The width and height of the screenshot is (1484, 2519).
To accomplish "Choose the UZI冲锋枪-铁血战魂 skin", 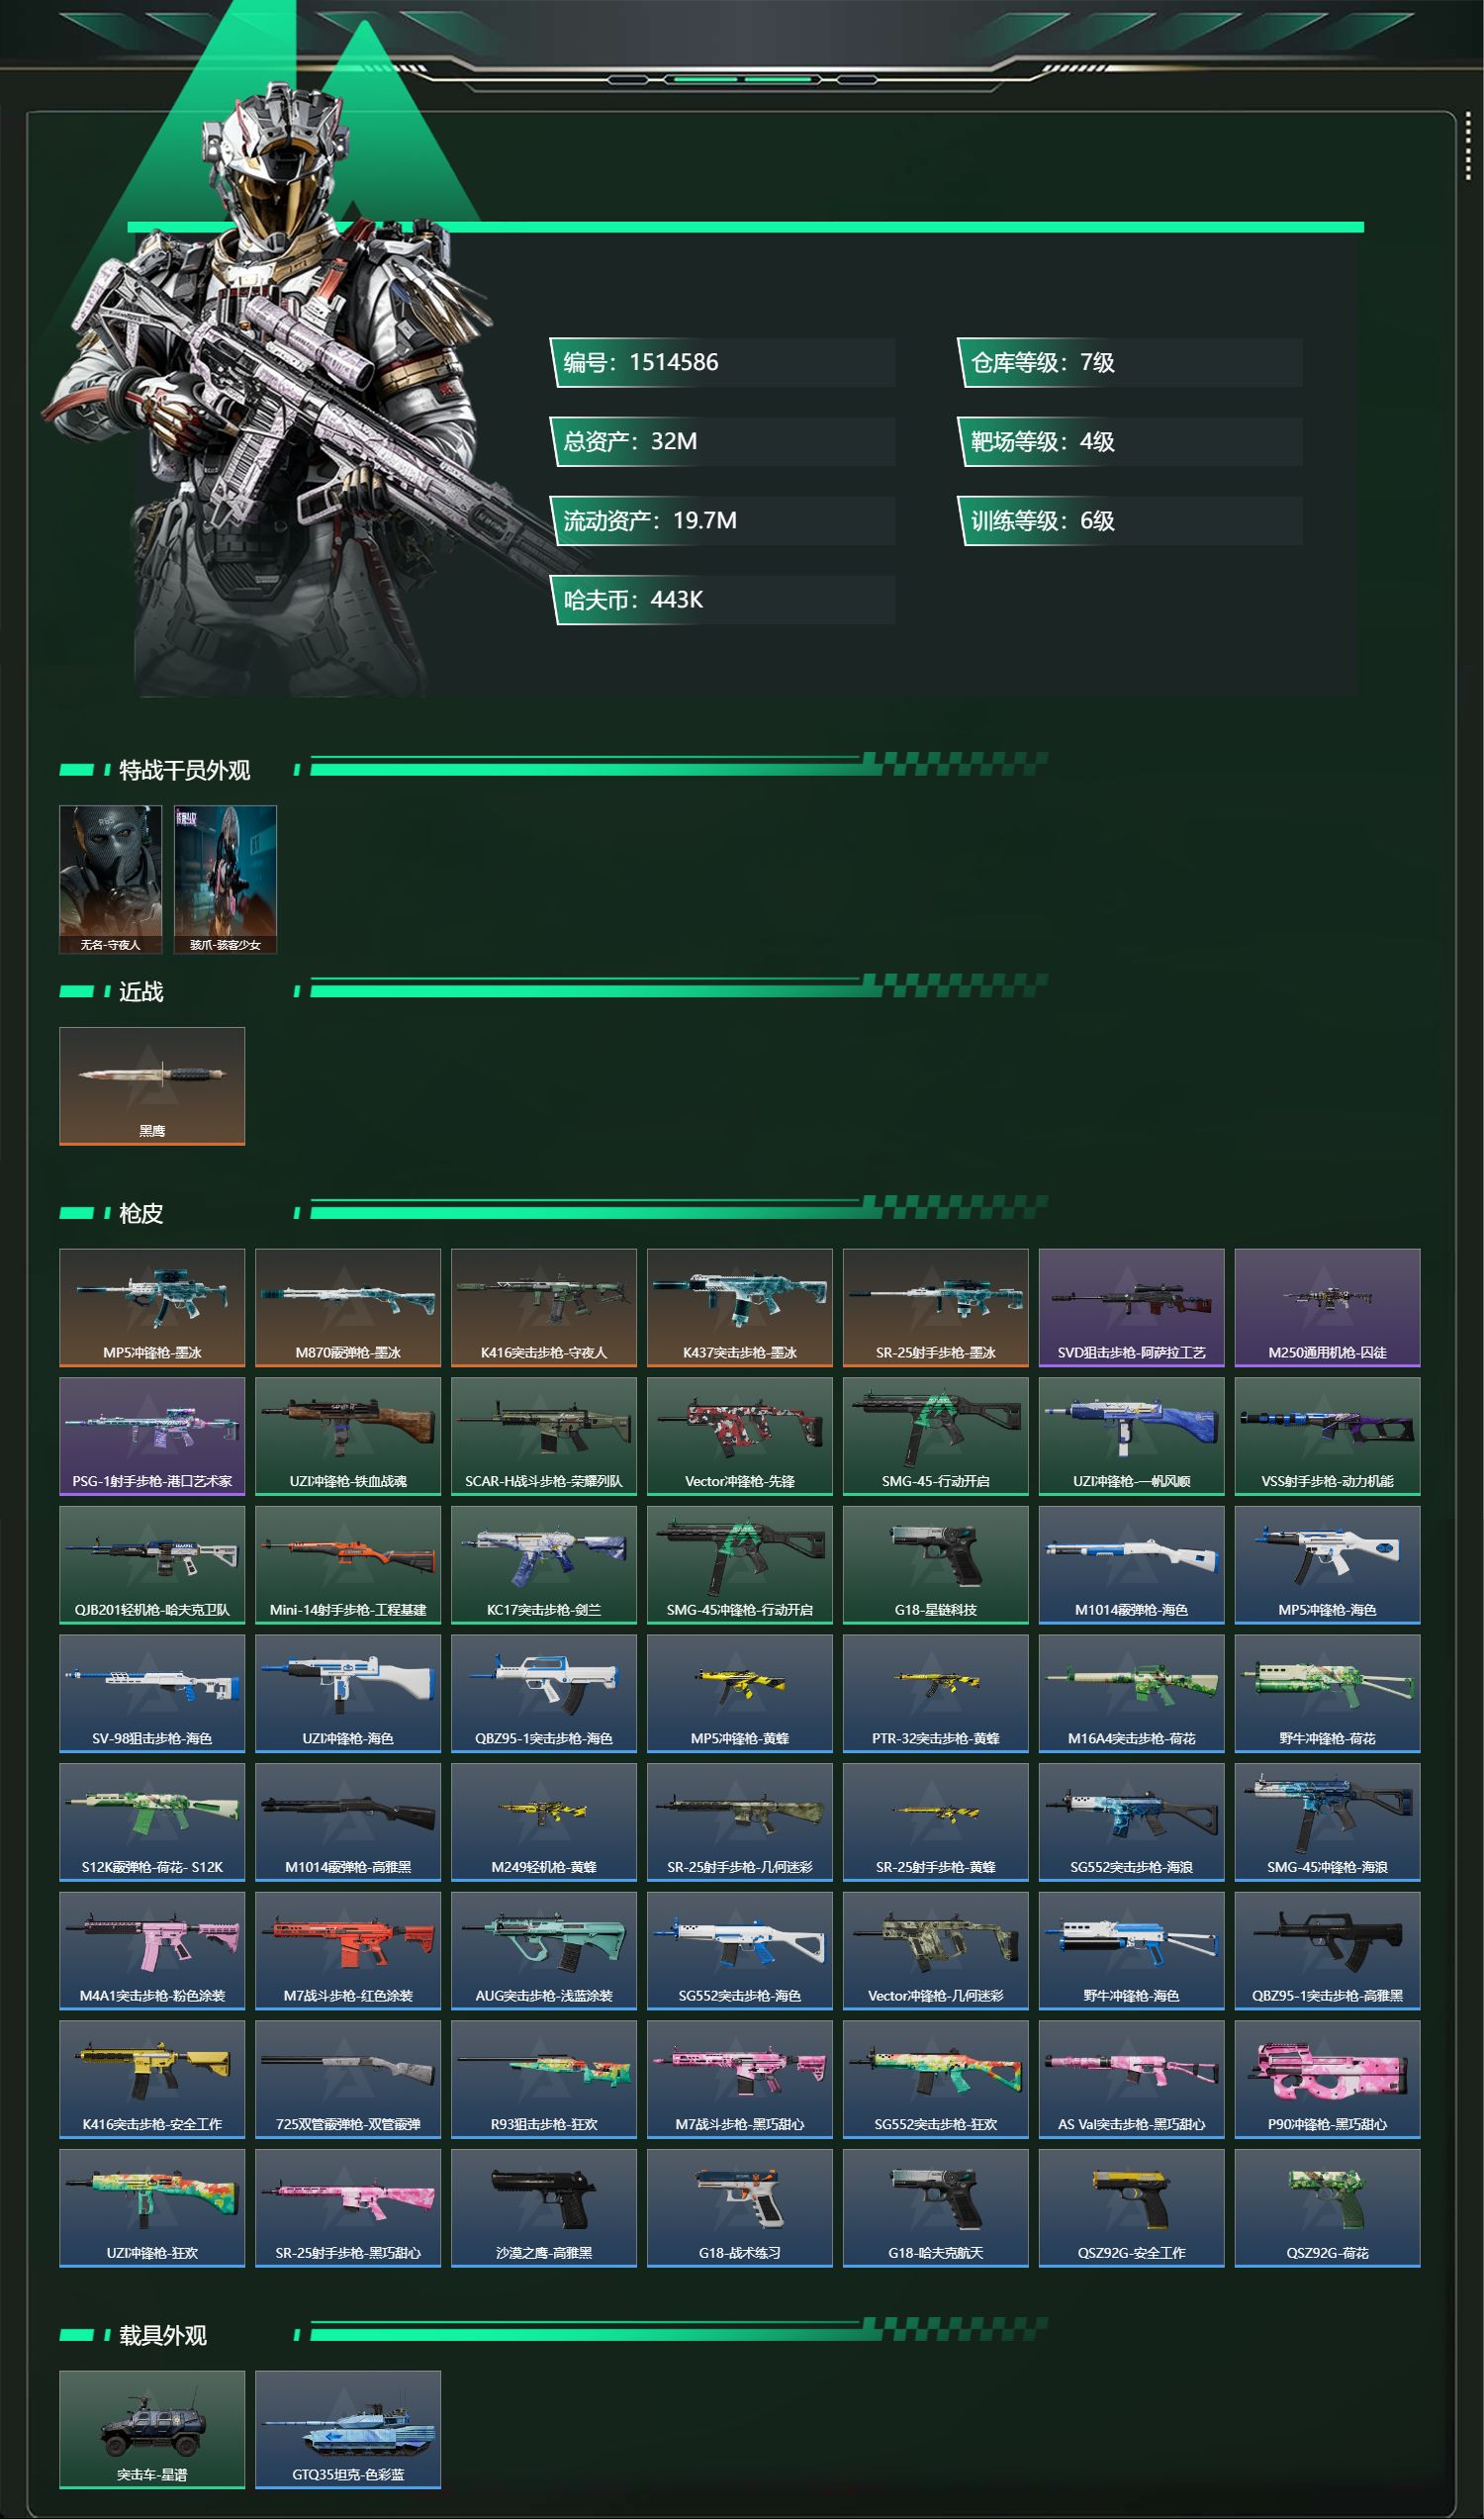I will tap(348, 1436).
